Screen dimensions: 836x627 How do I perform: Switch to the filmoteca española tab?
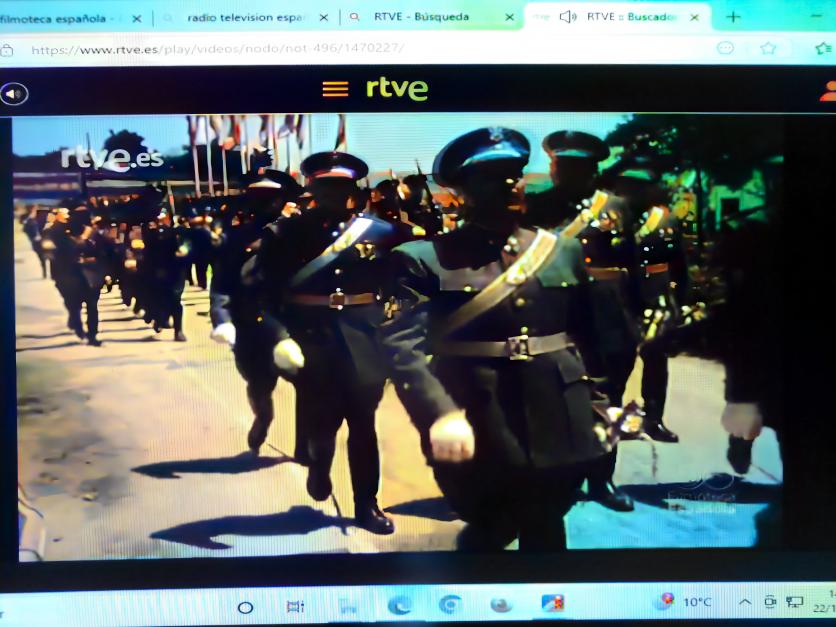click(x=60, y=18)
